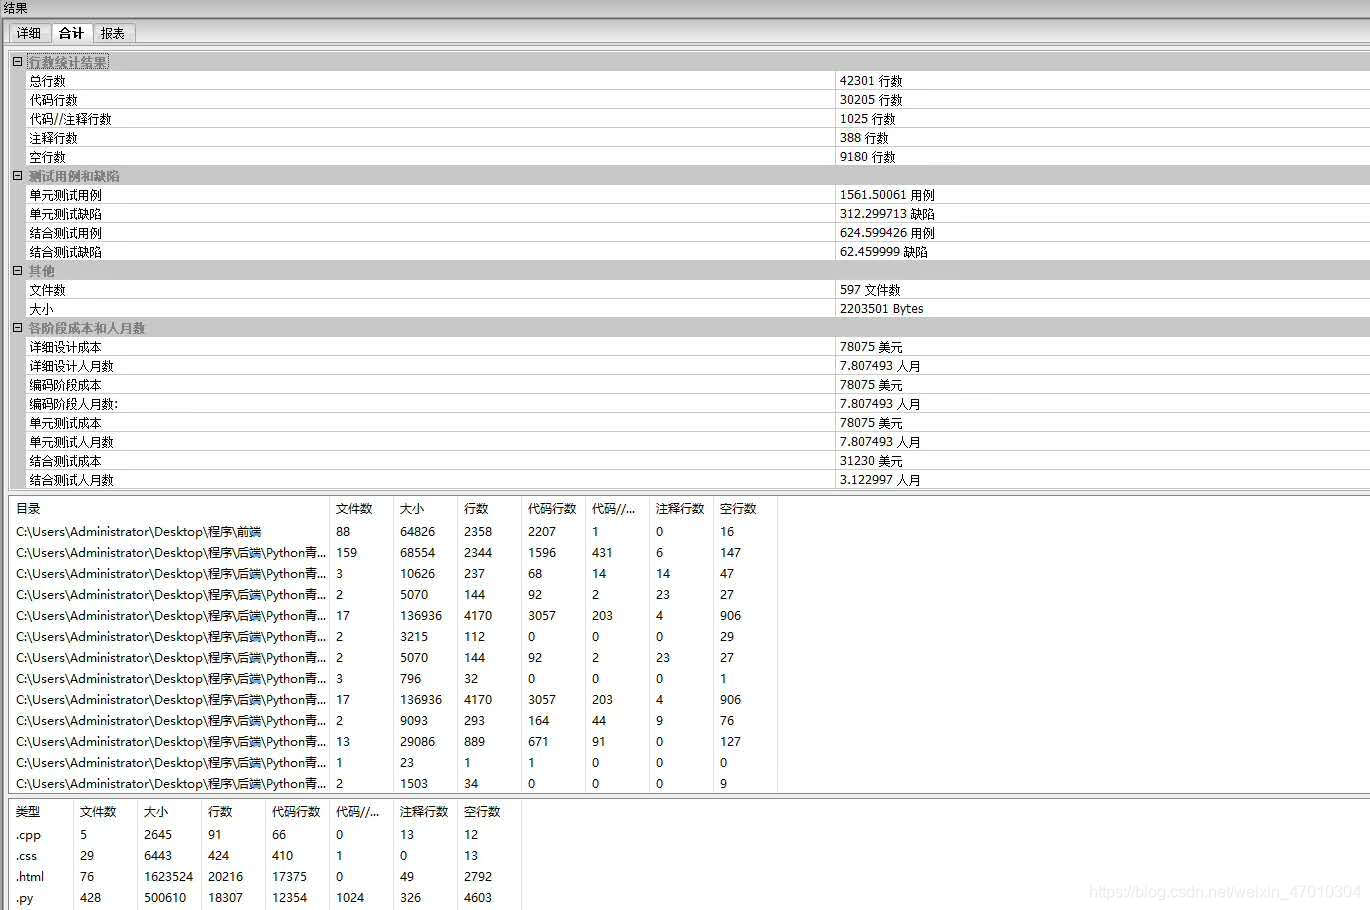Select the 单元测试缺陷 row
1370x910 pixels.
point(697,214)
